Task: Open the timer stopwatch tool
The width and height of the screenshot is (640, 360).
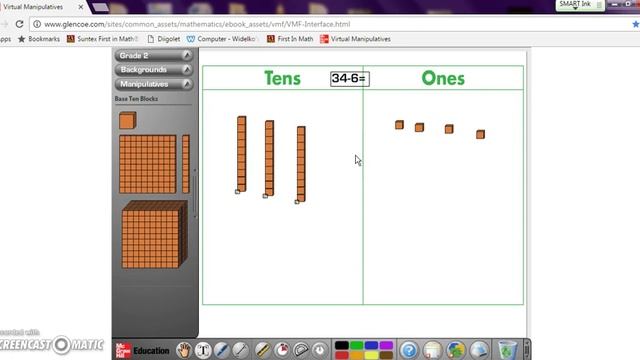Action: point(282,350)
